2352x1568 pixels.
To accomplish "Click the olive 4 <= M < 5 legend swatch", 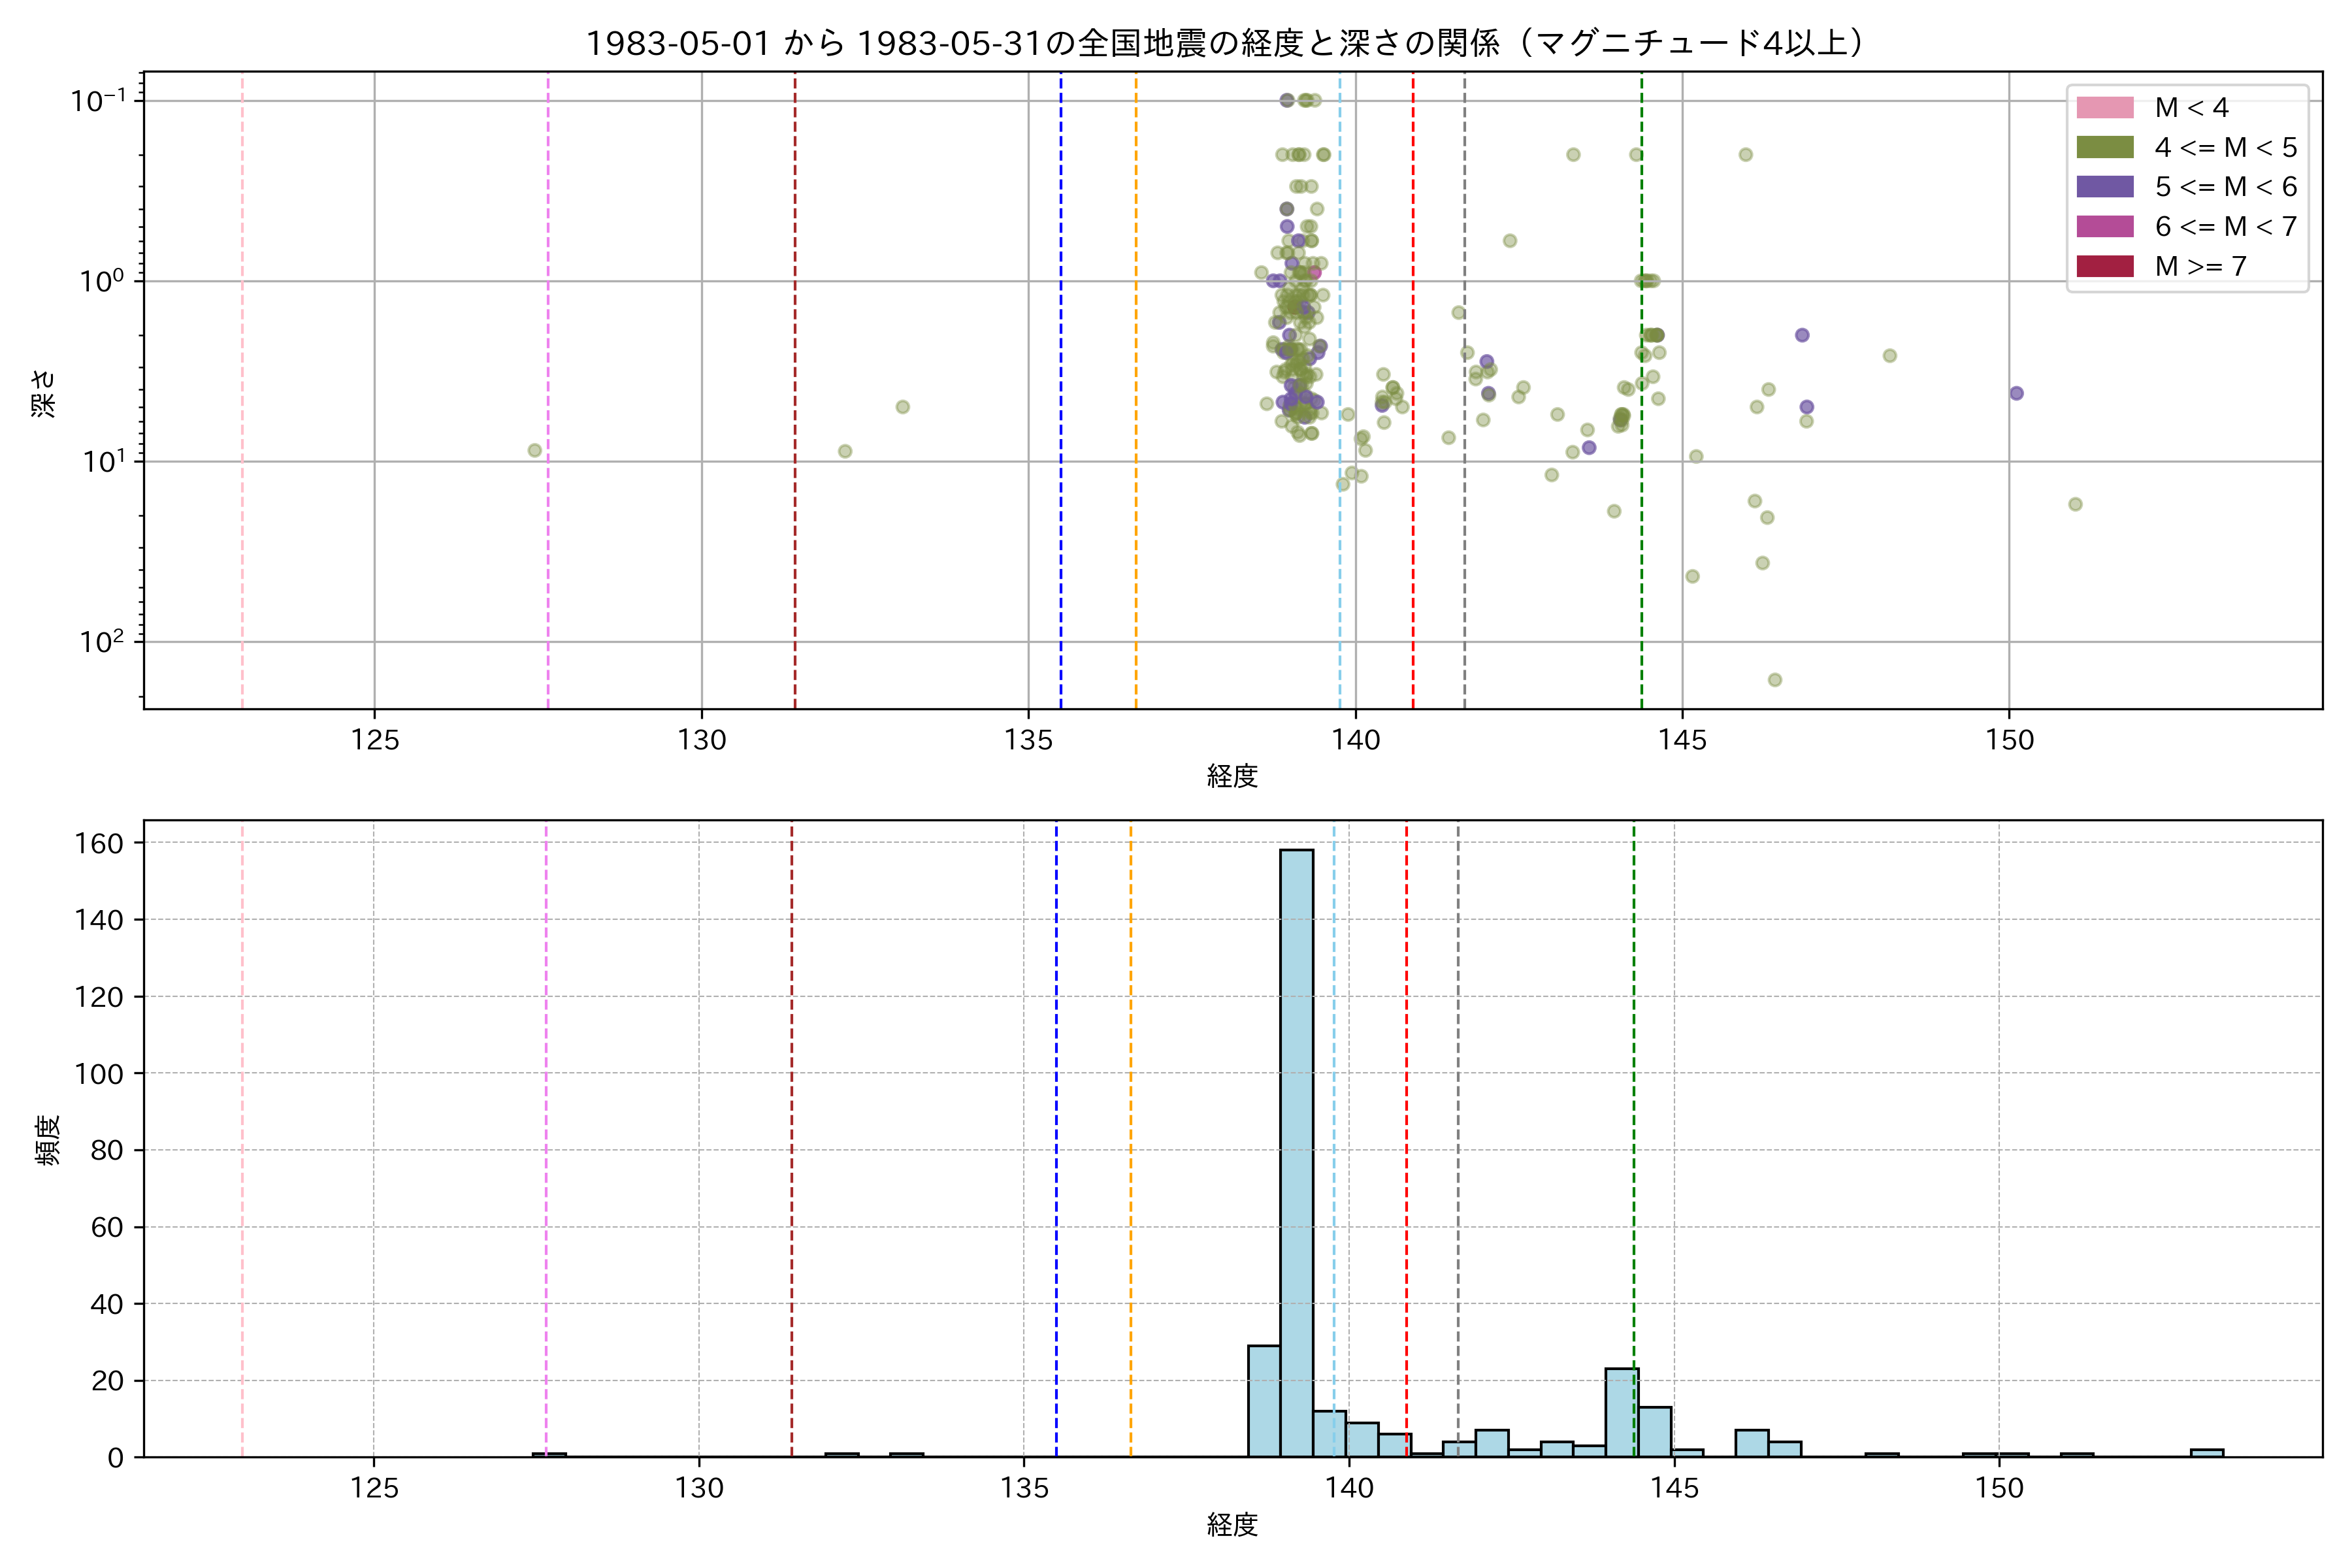I will pyautogui.click(x=2104, y=148).
